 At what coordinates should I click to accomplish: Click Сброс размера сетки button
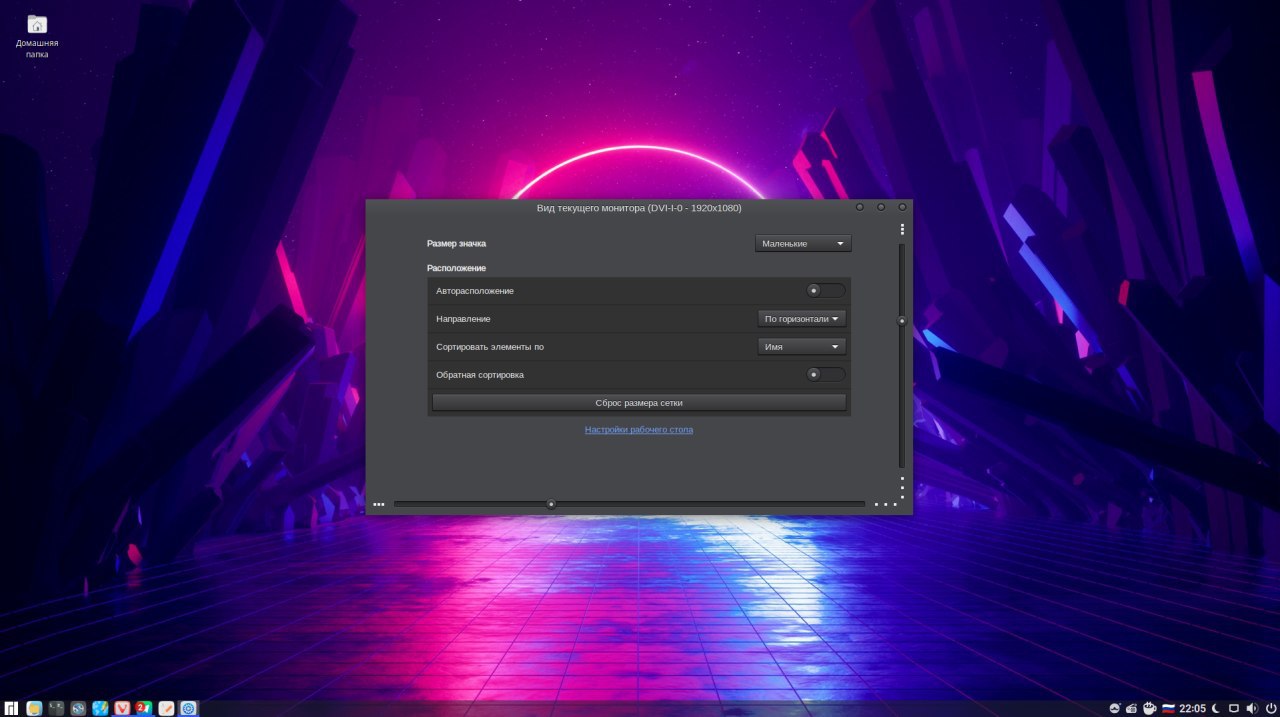pos(639,402)
